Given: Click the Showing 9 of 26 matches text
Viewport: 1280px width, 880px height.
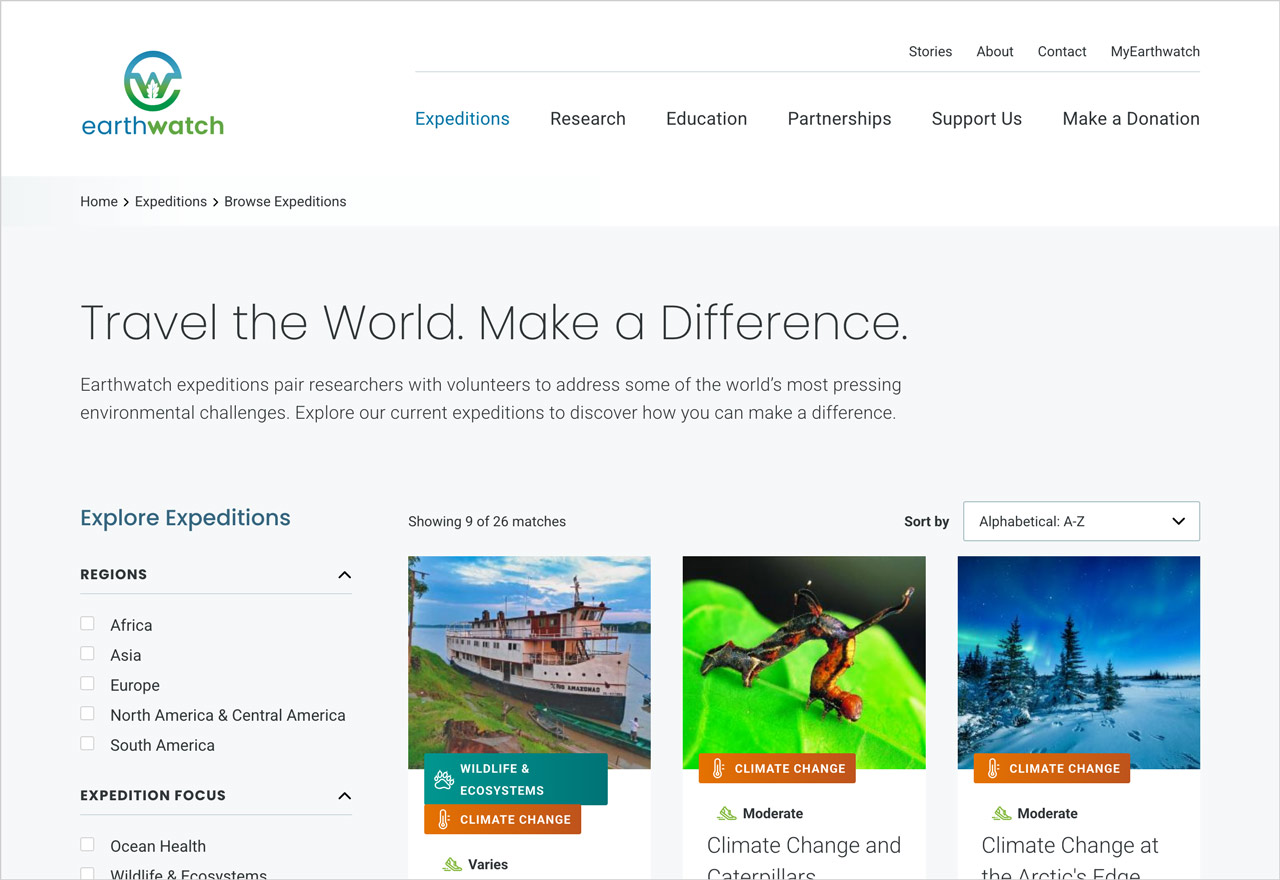Looking at the screenshot, I should [487, 521].
